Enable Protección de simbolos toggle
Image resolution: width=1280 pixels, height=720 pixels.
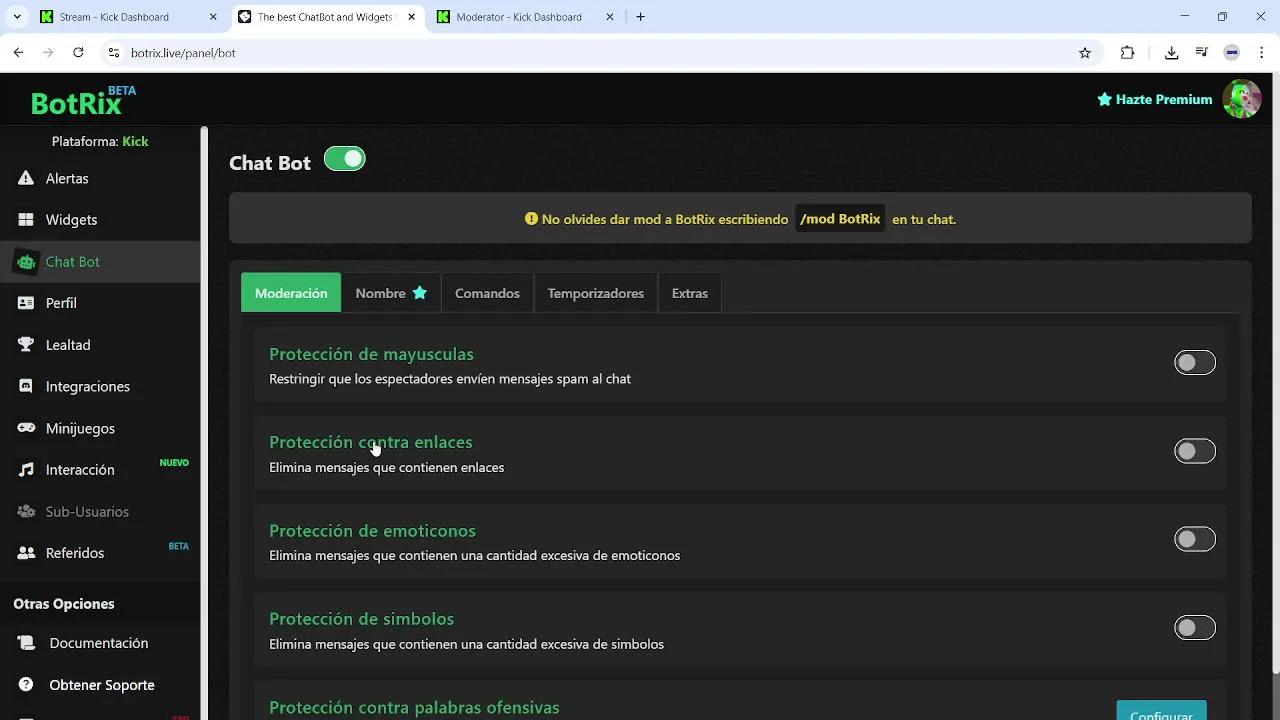point(1195,628)
